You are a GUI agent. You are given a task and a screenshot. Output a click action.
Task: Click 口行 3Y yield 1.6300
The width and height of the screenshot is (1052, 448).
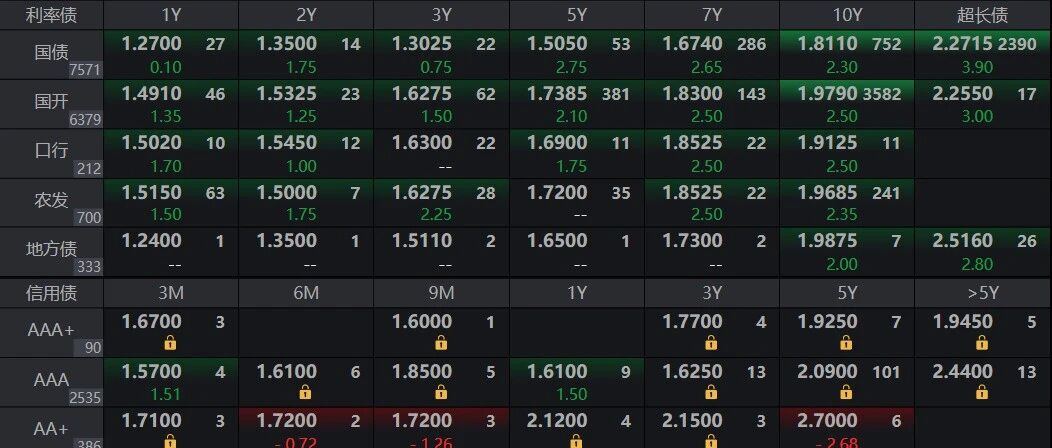pos(422,143)
